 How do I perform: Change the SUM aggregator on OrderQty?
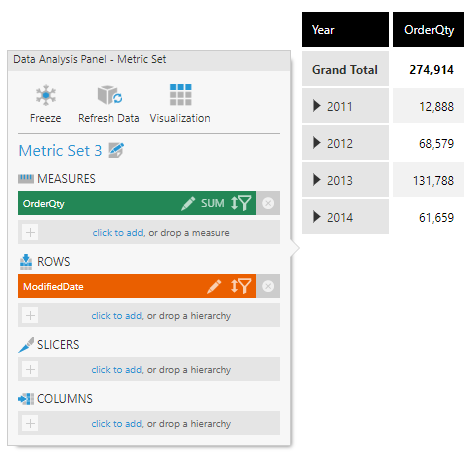(212, 203)
